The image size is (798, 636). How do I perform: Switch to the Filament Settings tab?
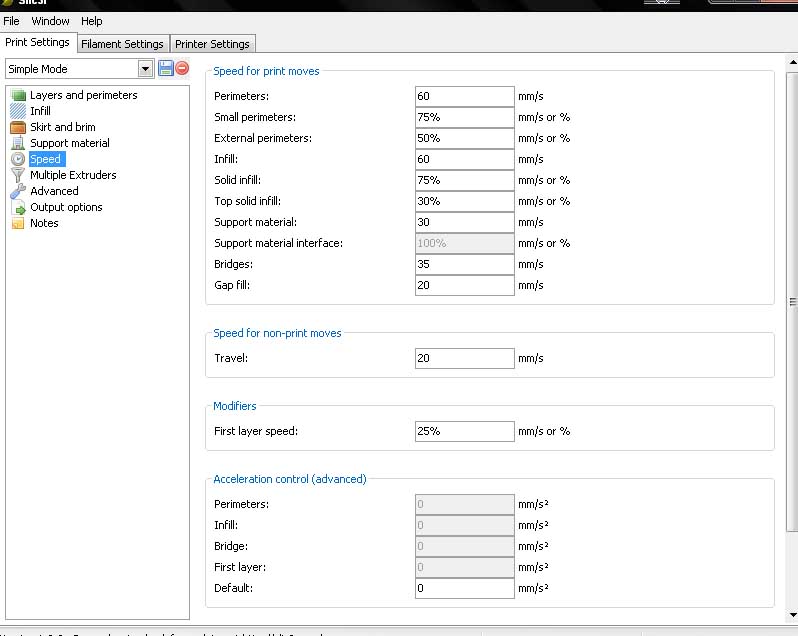(x=122, y=44)
